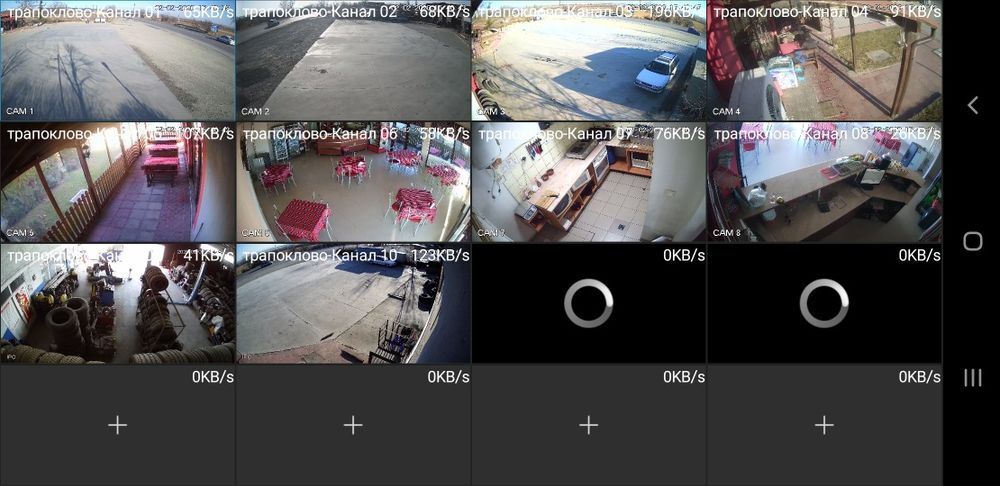Click the трапоклово-Канал 04 title
1000x486 pixels.
[791, 12]
